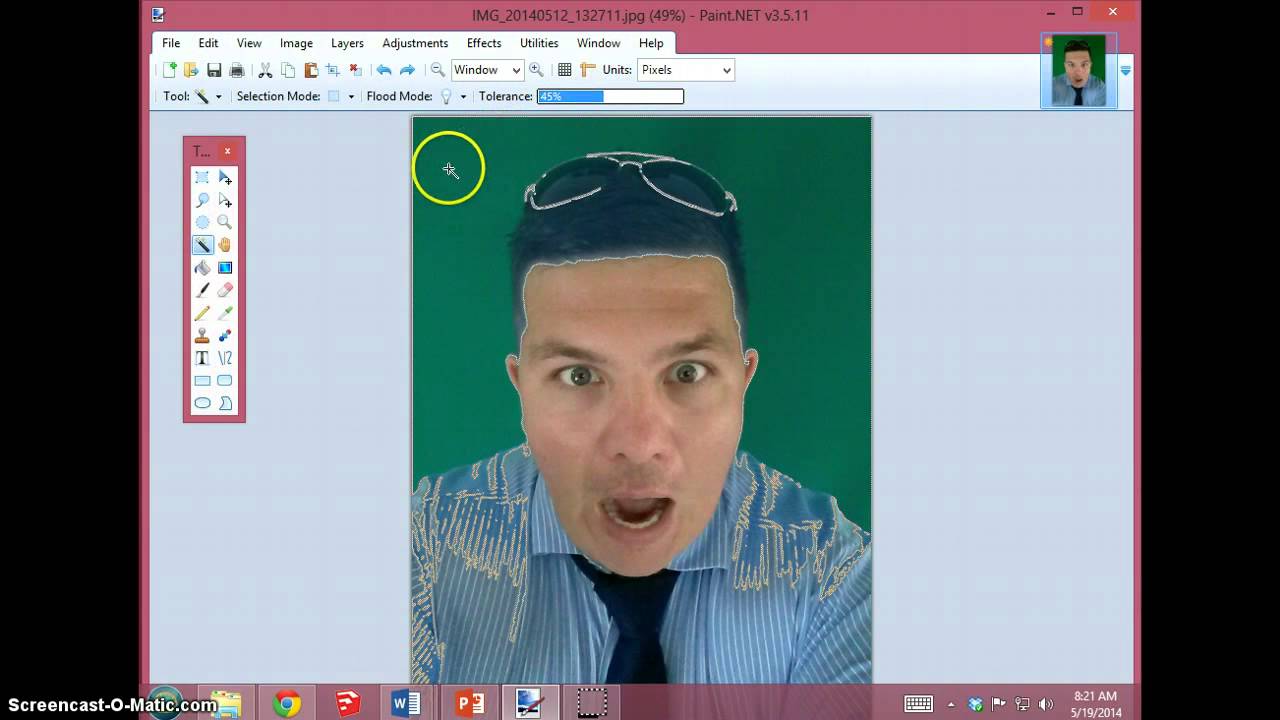This screenshot has width=1280, height=720.
Task: Select the Freeform Shape tool
Action: click(225, 403)
